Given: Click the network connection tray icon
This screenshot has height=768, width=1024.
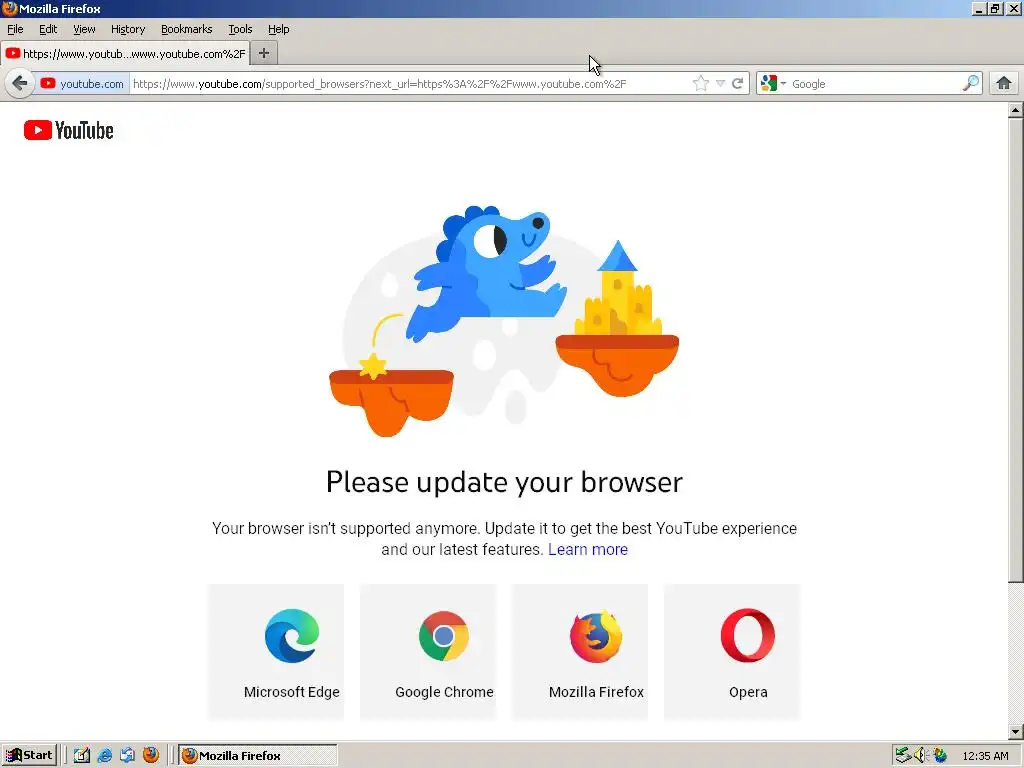Looking at the screenshot, I should (x=903, y=756).
